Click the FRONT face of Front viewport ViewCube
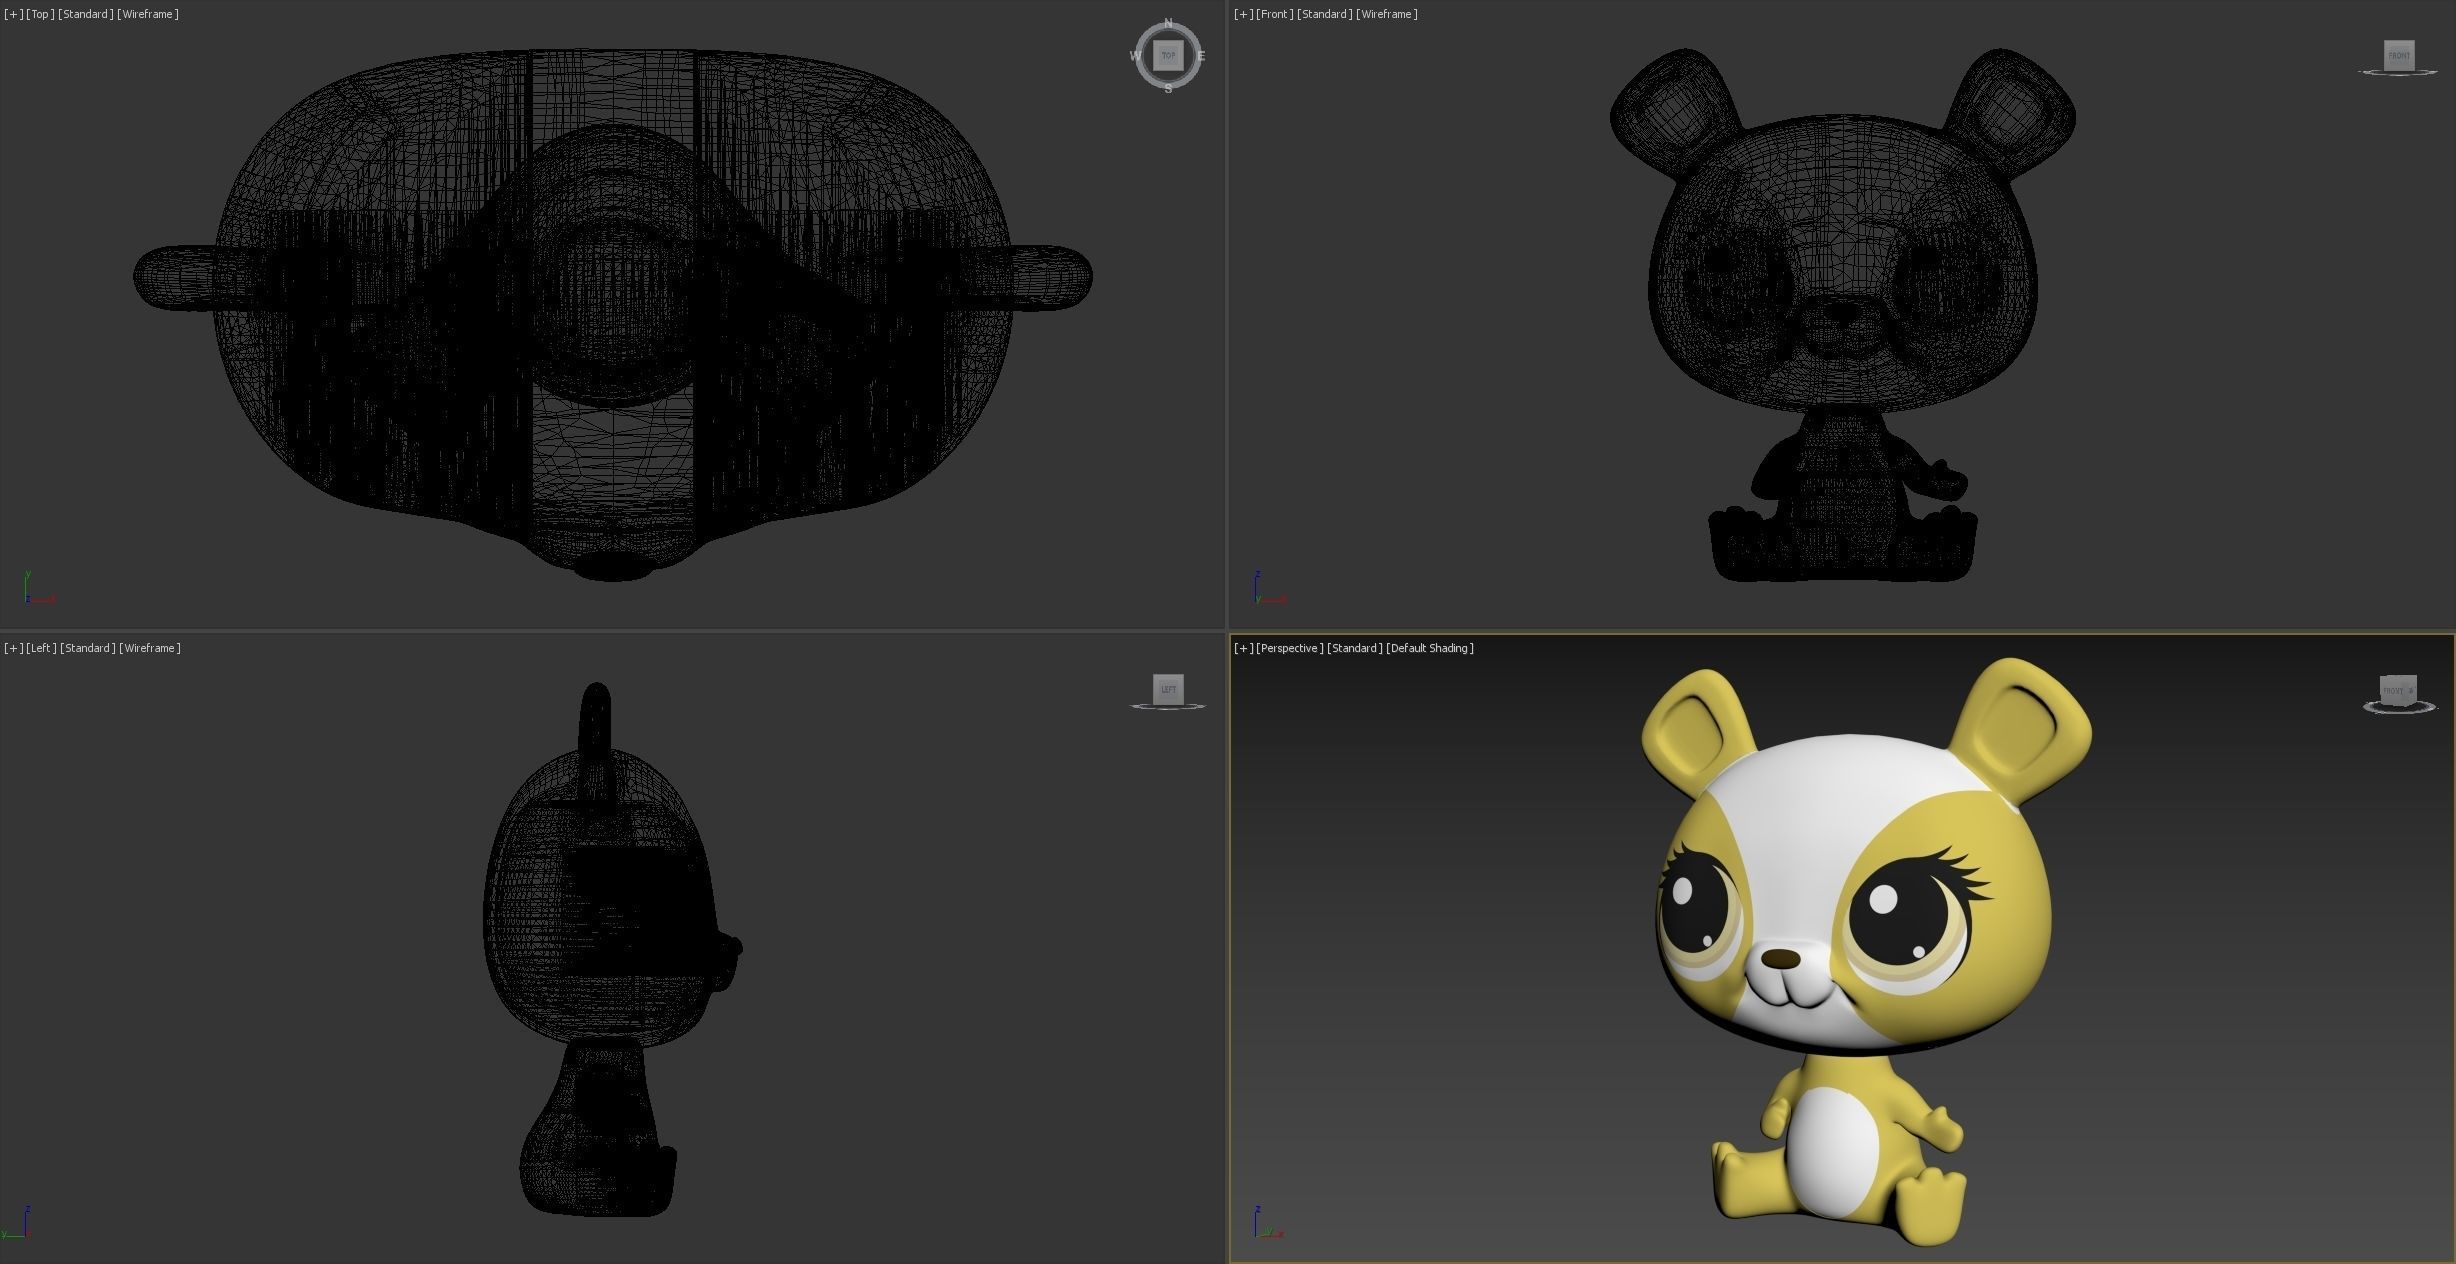Screen dimensions: 2456x1264 coord(2399,55)
